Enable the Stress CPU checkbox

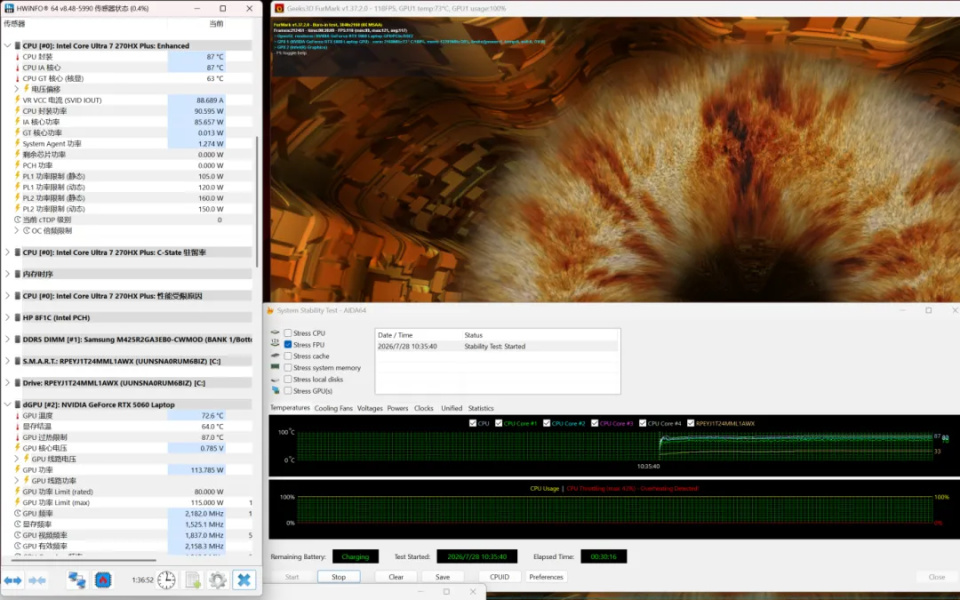[287, 333]
